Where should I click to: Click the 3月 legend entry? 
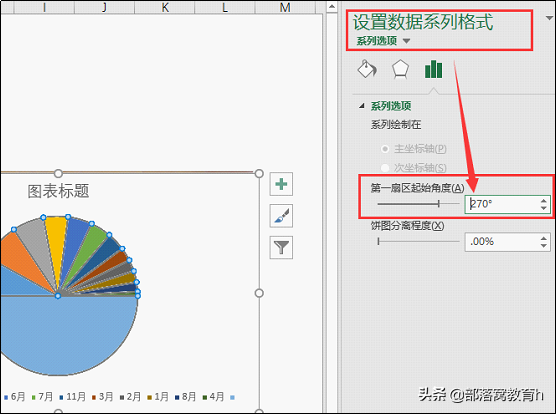102,397
